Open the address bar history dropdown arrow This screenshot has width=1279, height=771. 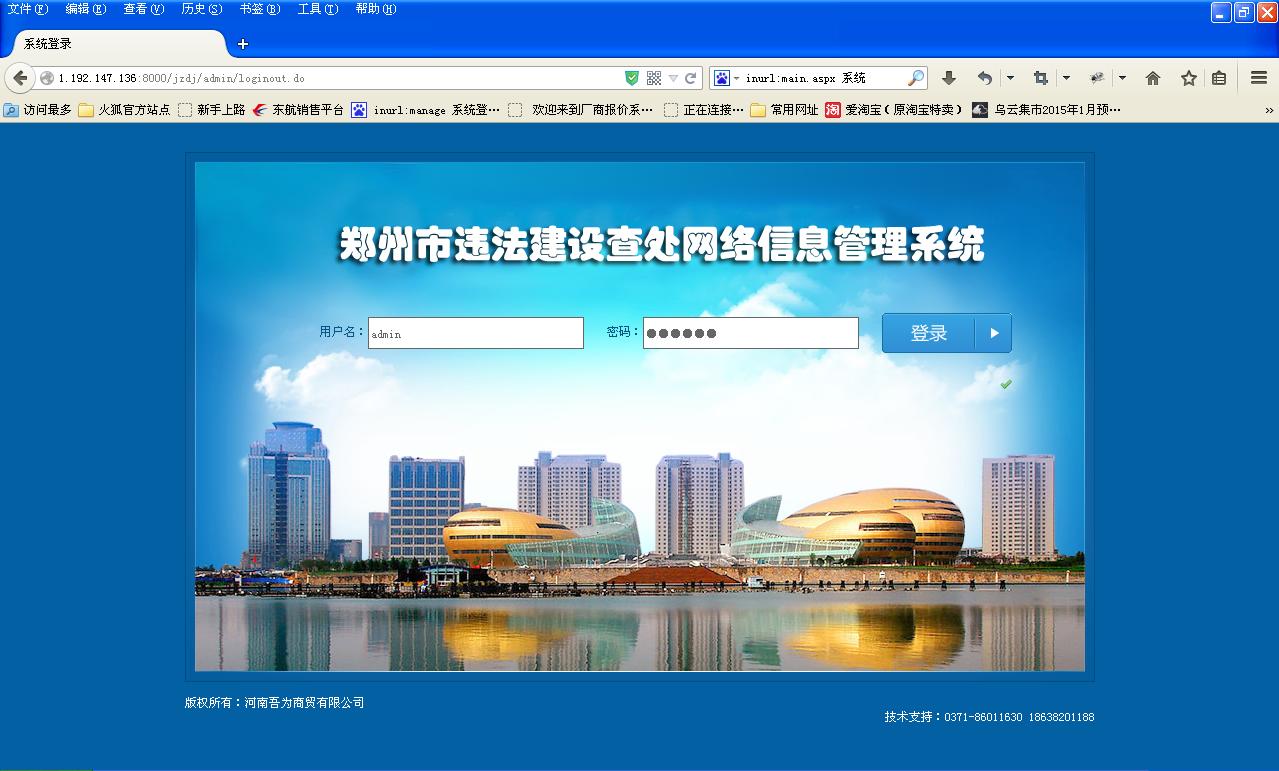[673, 78]
